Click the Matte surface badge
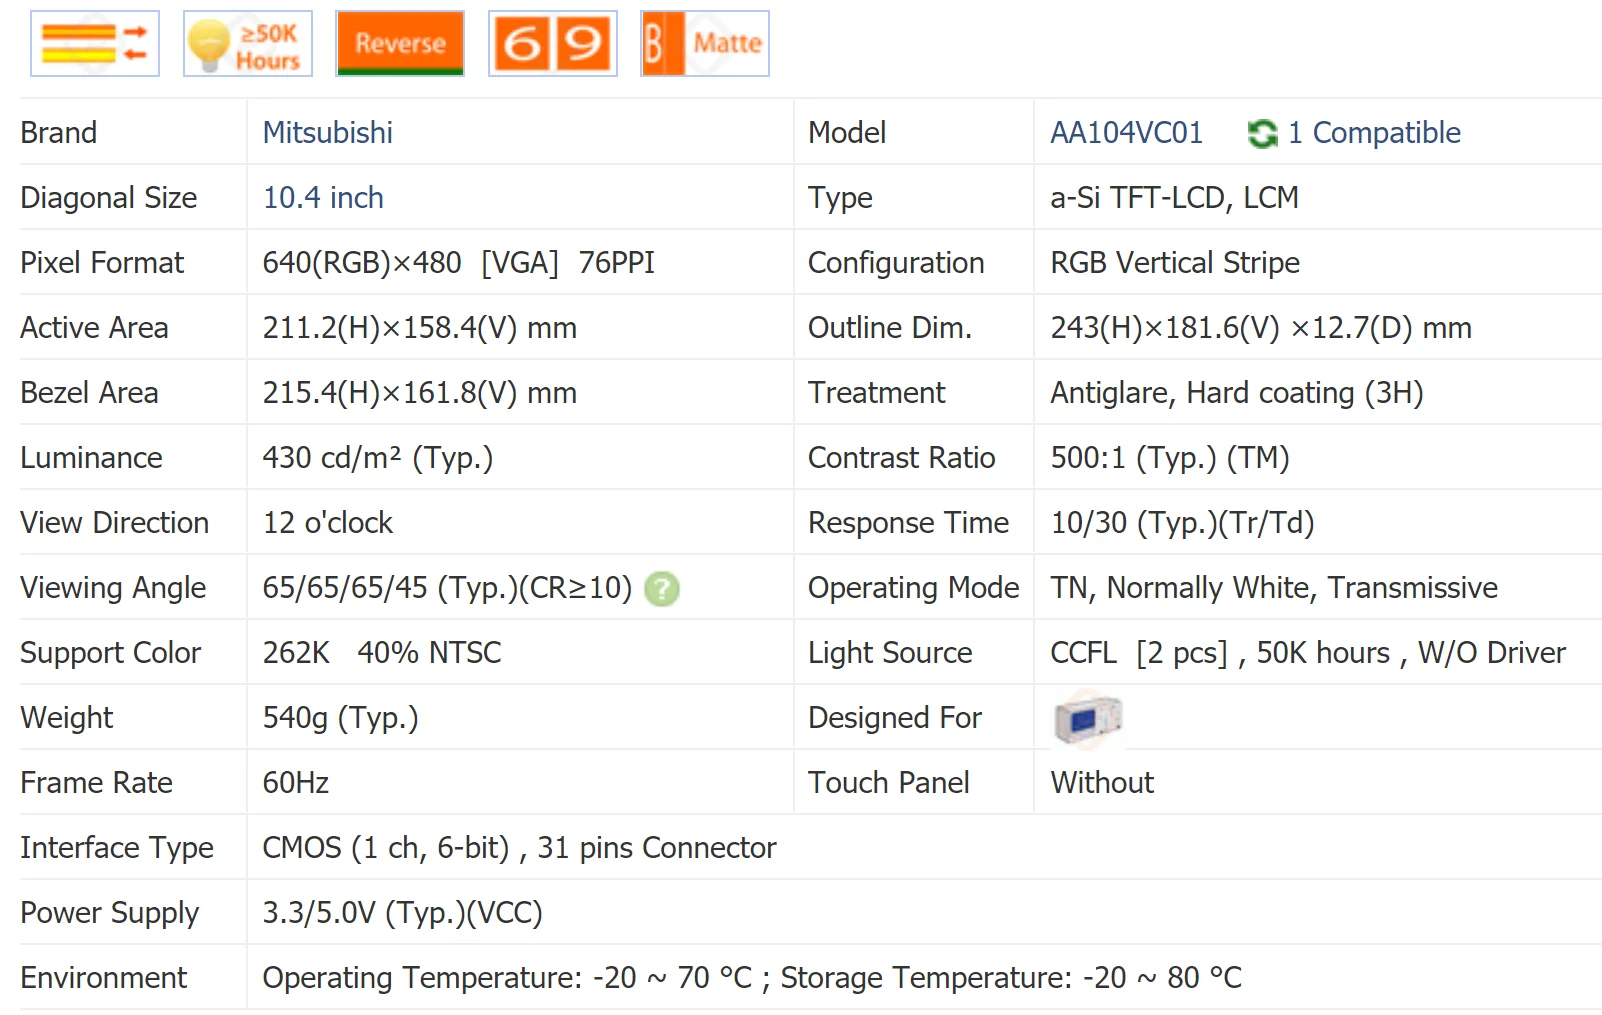The image size is (1602, 1015). point(705,44)
